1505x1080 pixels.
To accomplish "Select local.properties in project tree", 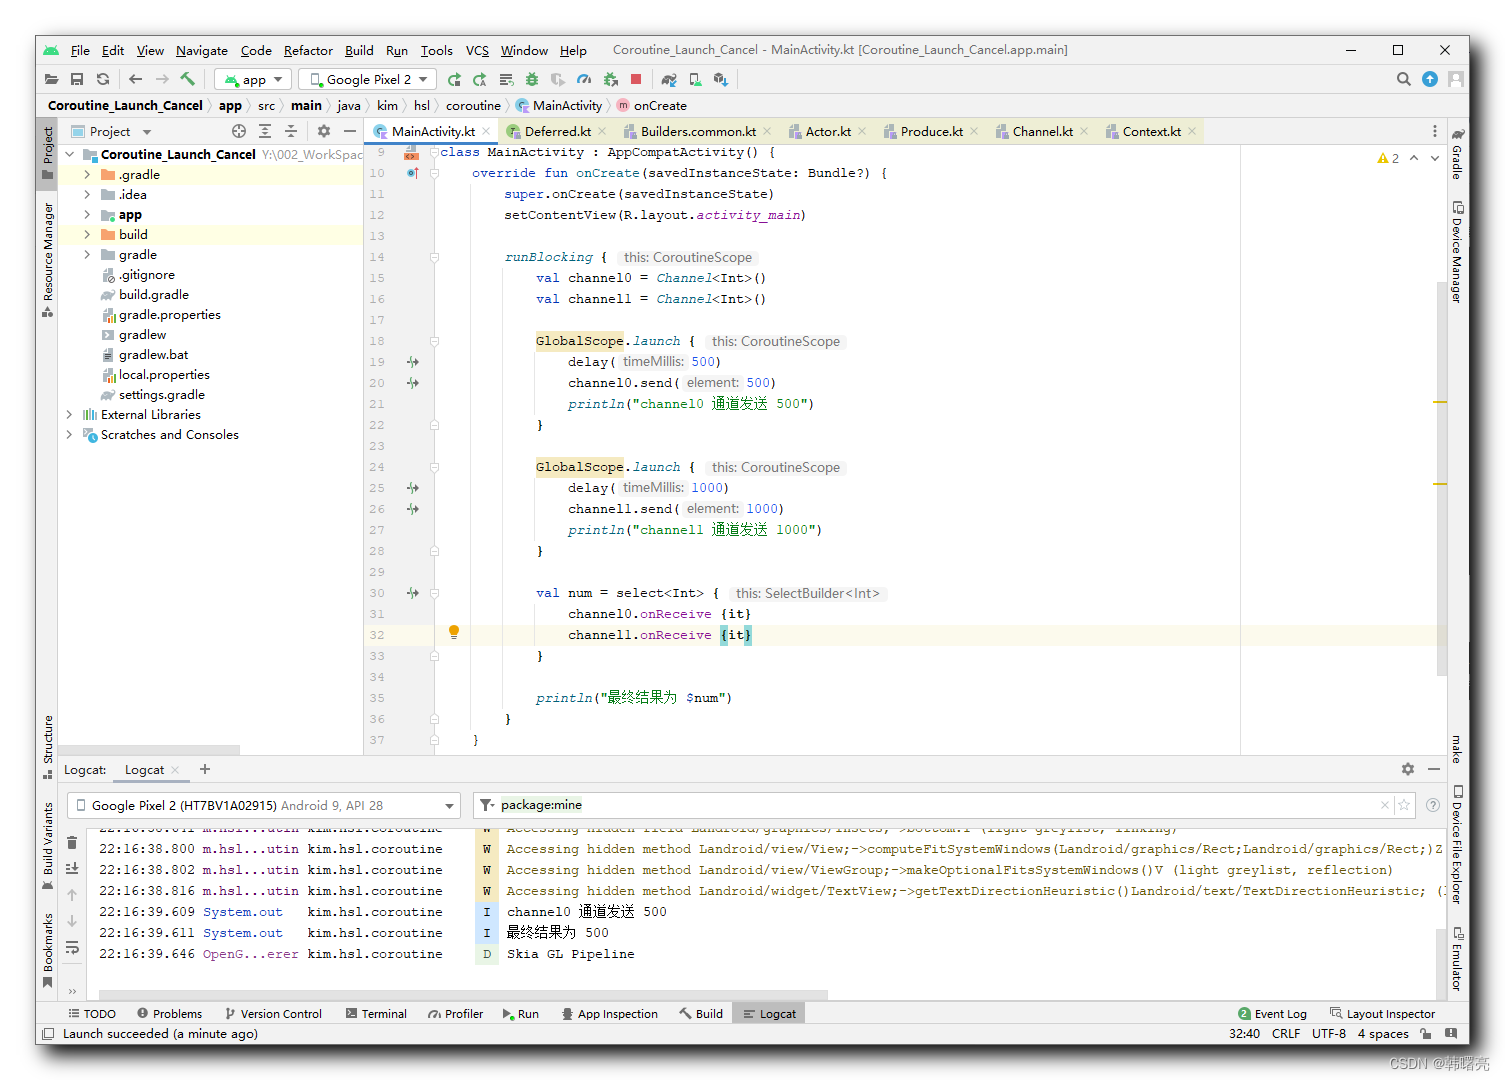I will click(x=164, y=375).
